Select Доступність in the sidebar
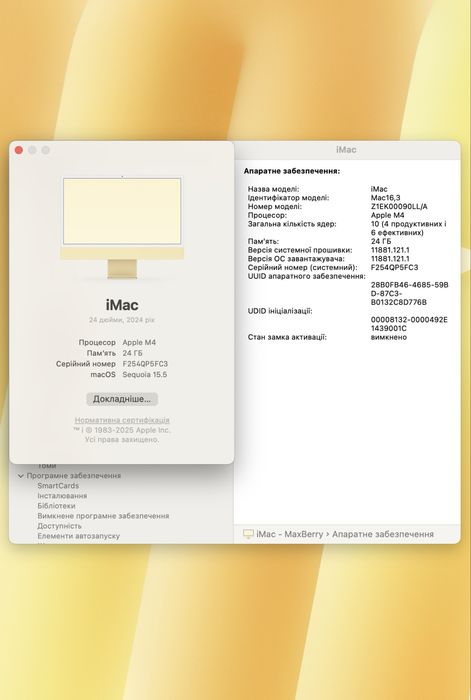Screen dimensions: 471x700 pos(59,526)
